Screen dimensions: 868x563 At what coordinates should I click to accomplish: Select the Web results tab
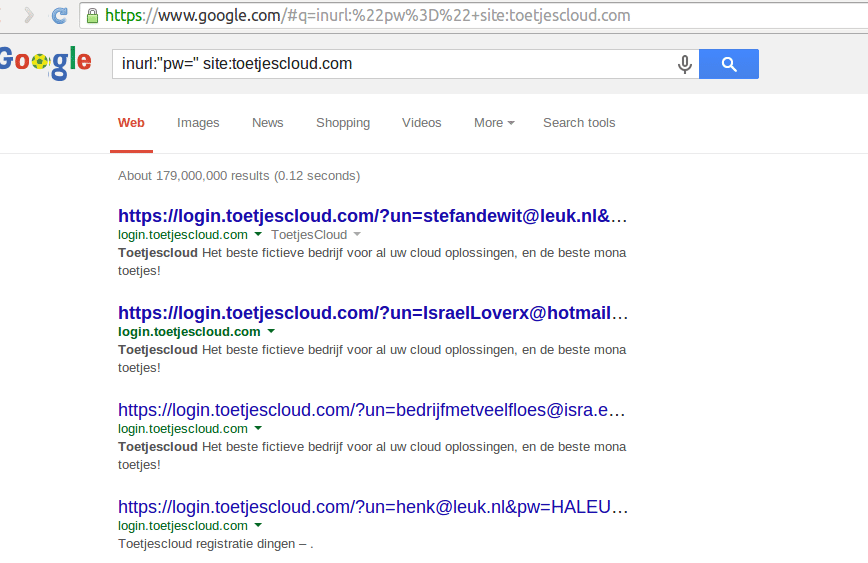131,123
